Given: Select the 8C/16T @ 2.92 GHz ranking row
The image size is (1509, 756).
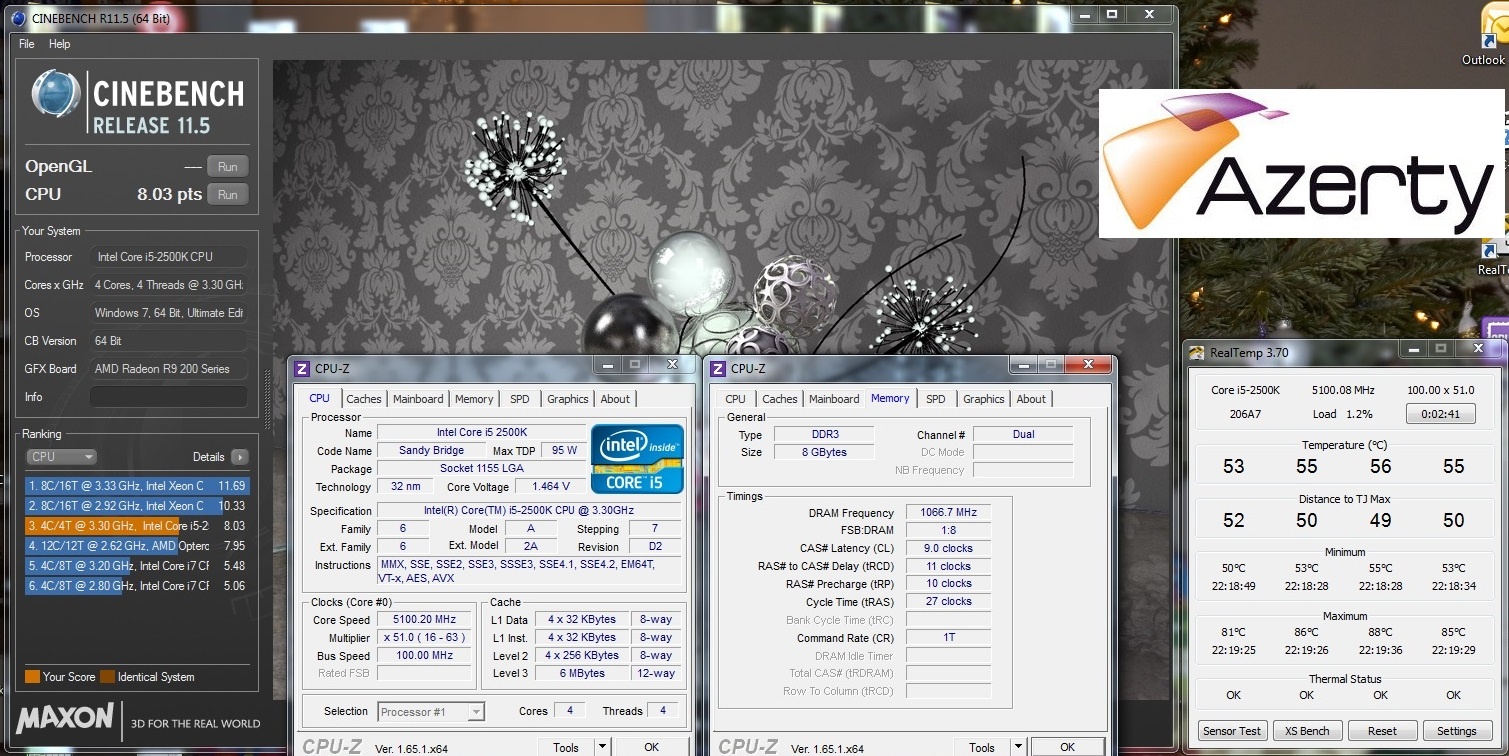Looking at the screenshot, I should click(137, 506).
